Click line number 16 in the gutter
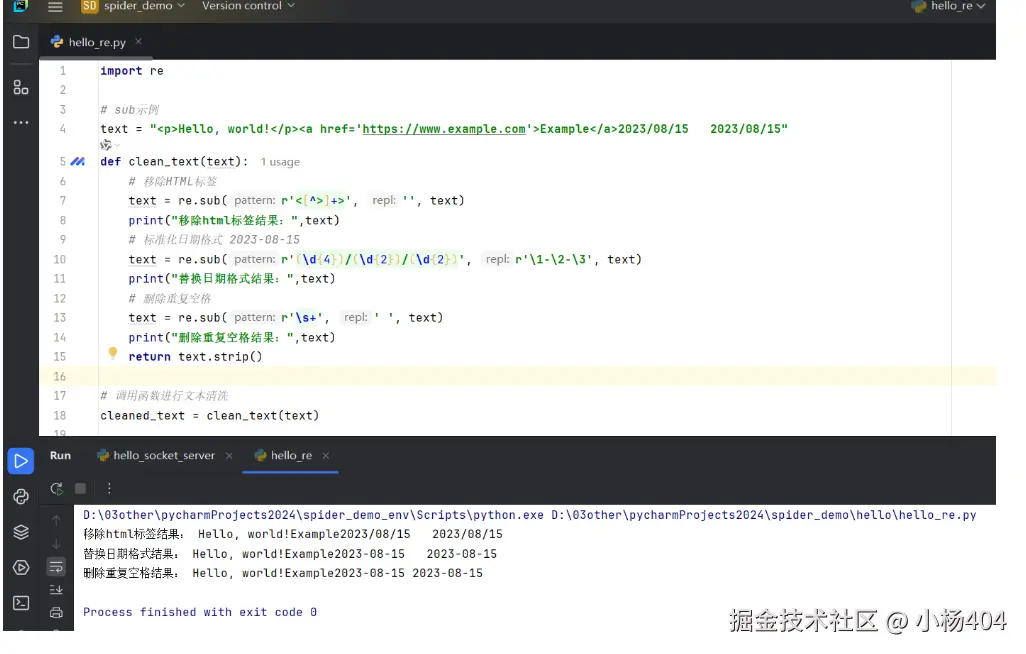The height and width of the screenshot is (654, 1026). click(60, 376)
